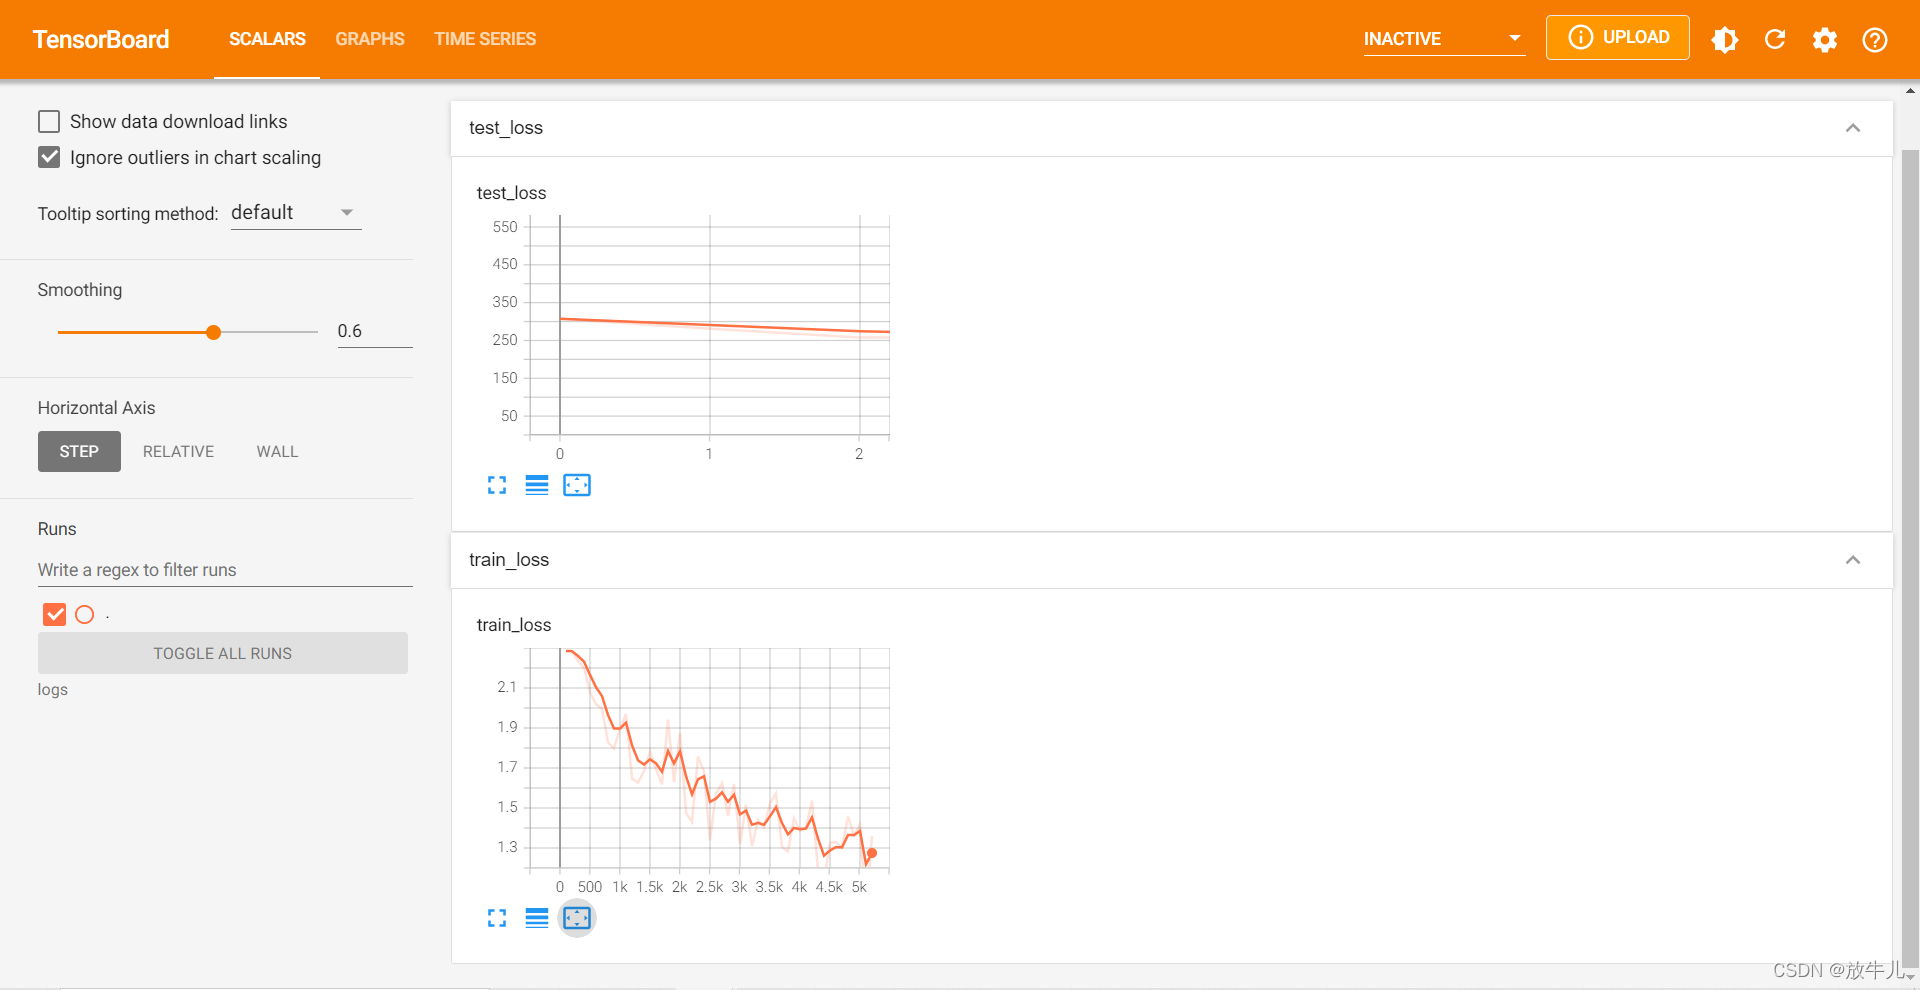Collapse the test_loss card
The width and height of the screenshot is (1920, 990).
(1853, 127)
